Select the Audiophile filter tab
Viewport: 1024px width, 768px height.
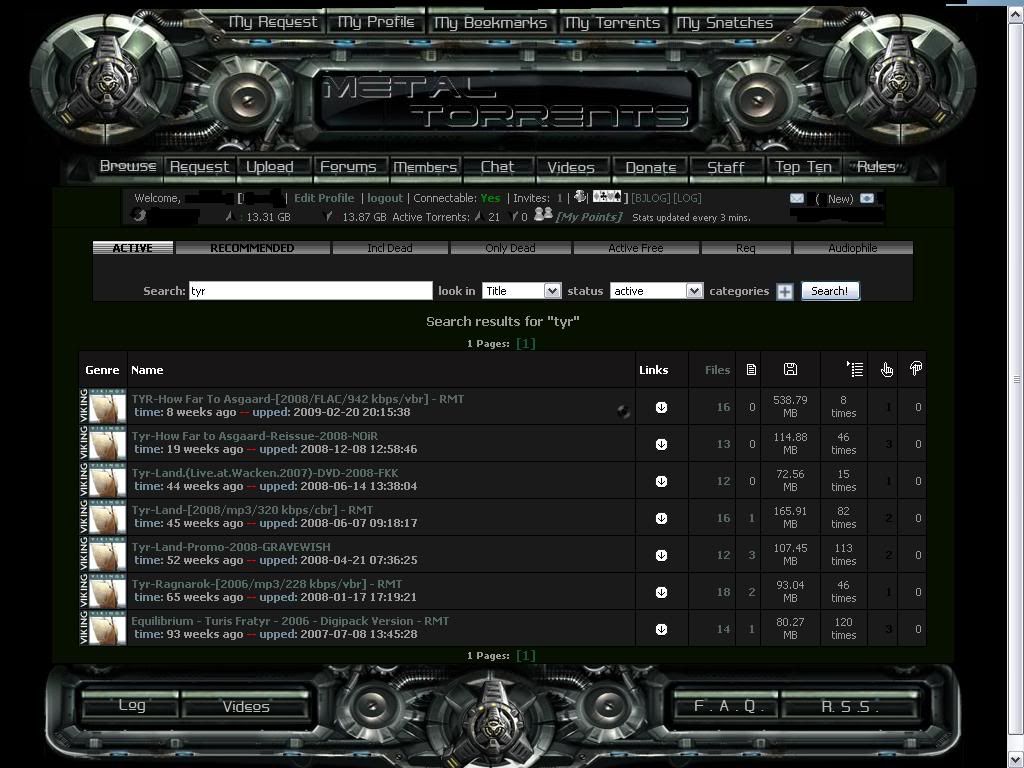coord(852,248)
